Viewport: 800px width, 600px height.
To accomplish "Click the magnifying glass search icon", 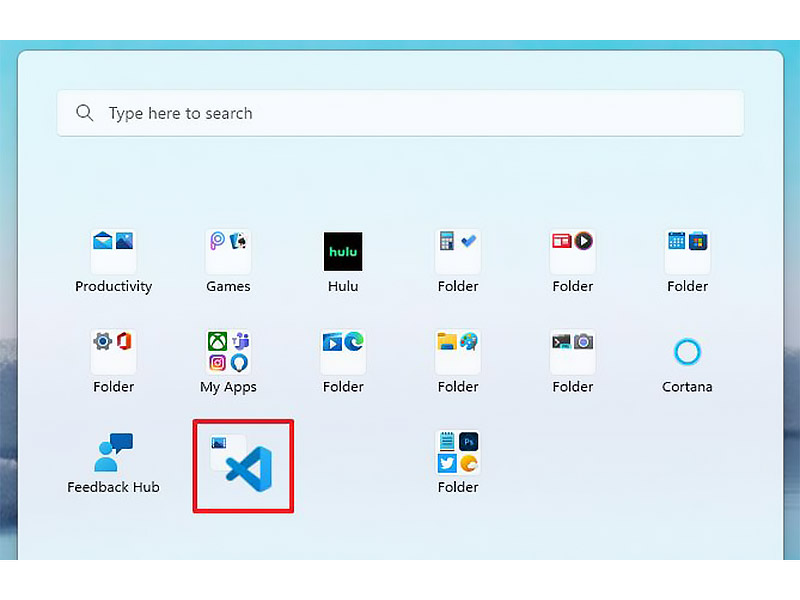I will [85, 113].
